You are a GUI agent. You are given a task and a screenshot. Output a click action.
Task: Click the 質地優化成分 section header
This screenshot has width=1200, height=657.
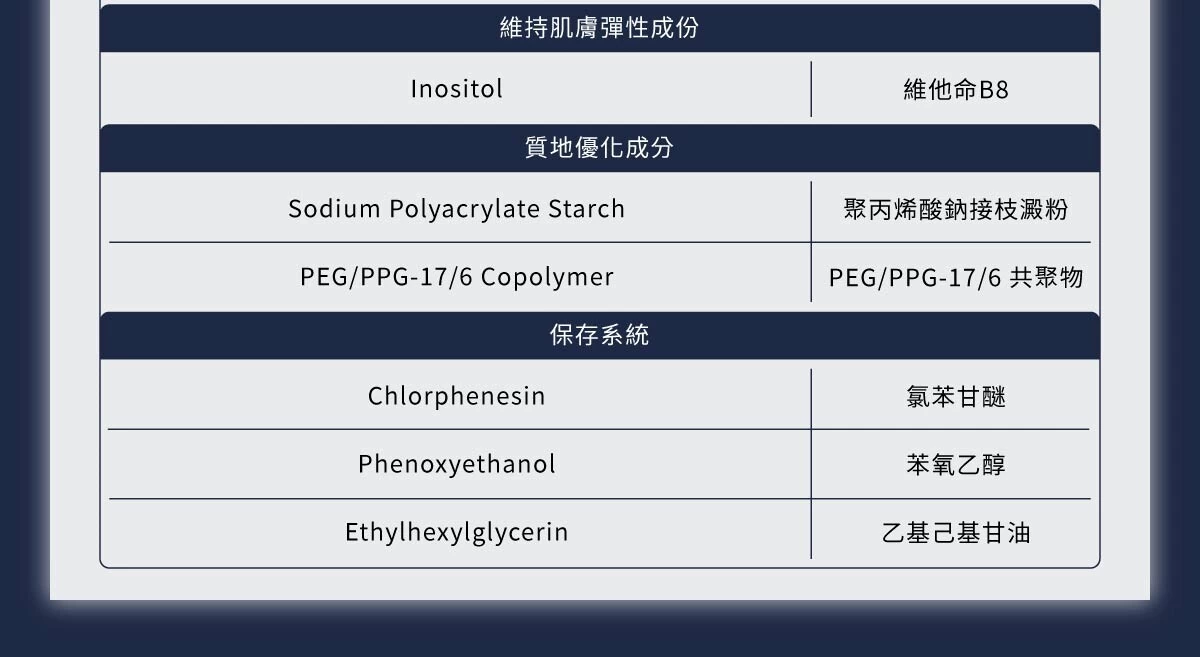pyautogui.click(x=600, y=148)
